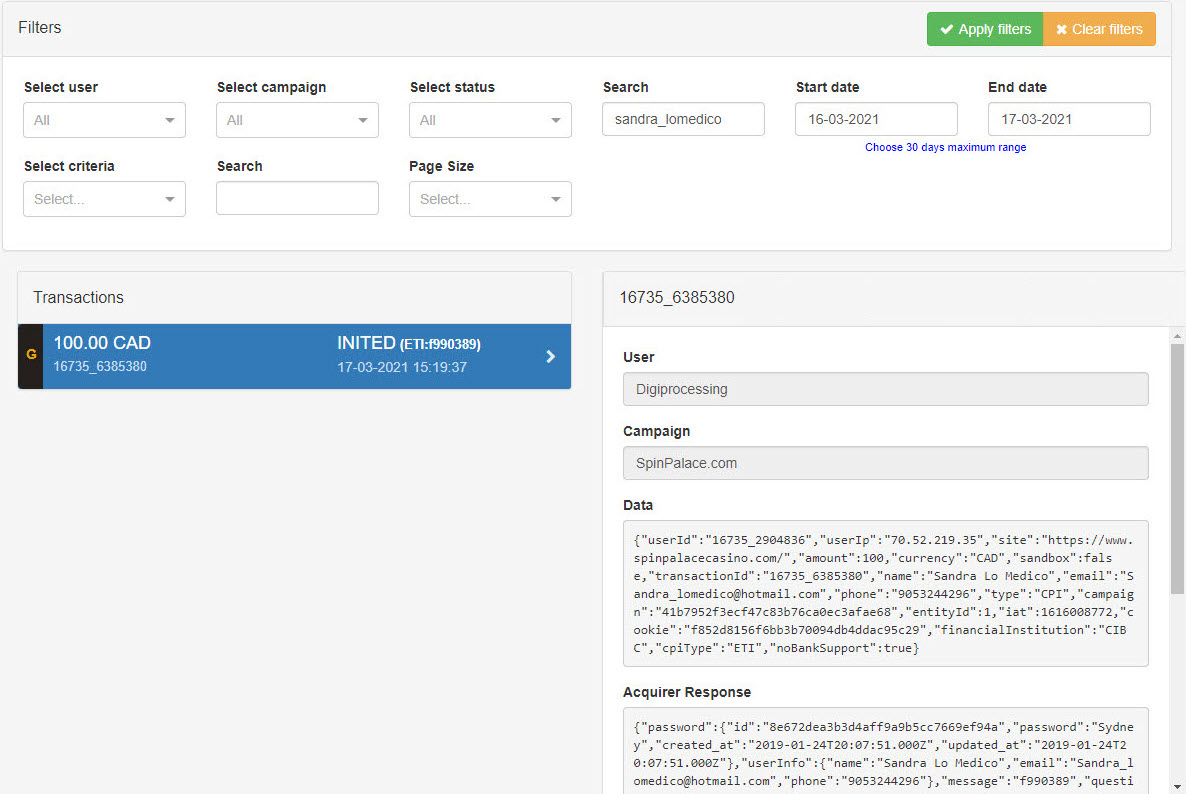Viewport: 1186px width, 794px height.
Task: Open the Select campaign dropdown
Action: click(297, 120)
